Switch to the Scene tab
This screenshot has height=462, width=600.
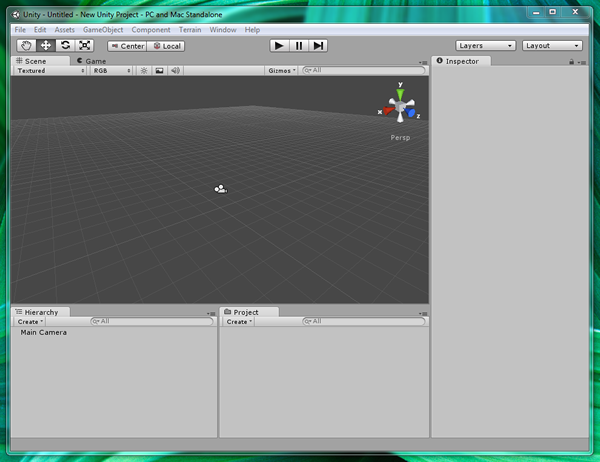40,61
